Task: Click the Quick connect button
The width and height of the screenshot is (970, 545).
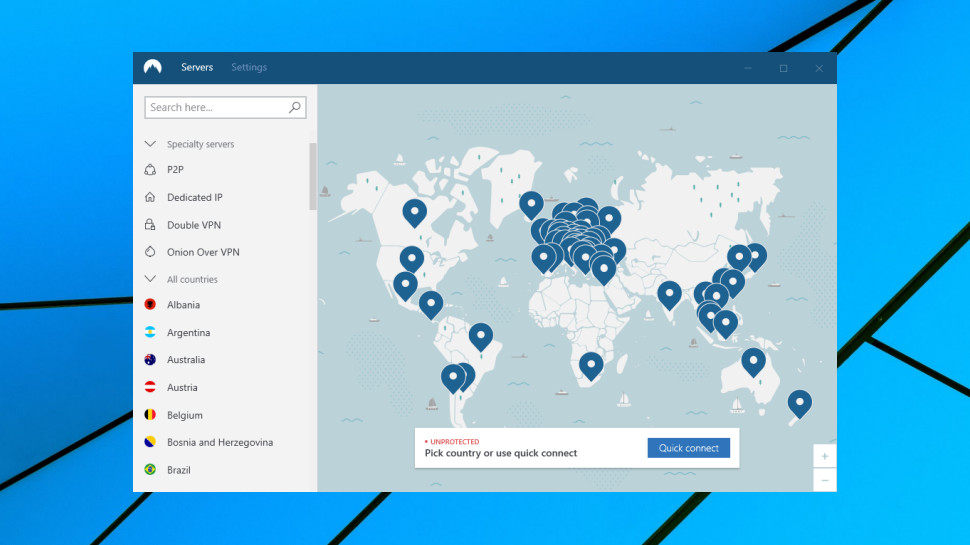Action: pyautogui.click(x=689, y=448)
